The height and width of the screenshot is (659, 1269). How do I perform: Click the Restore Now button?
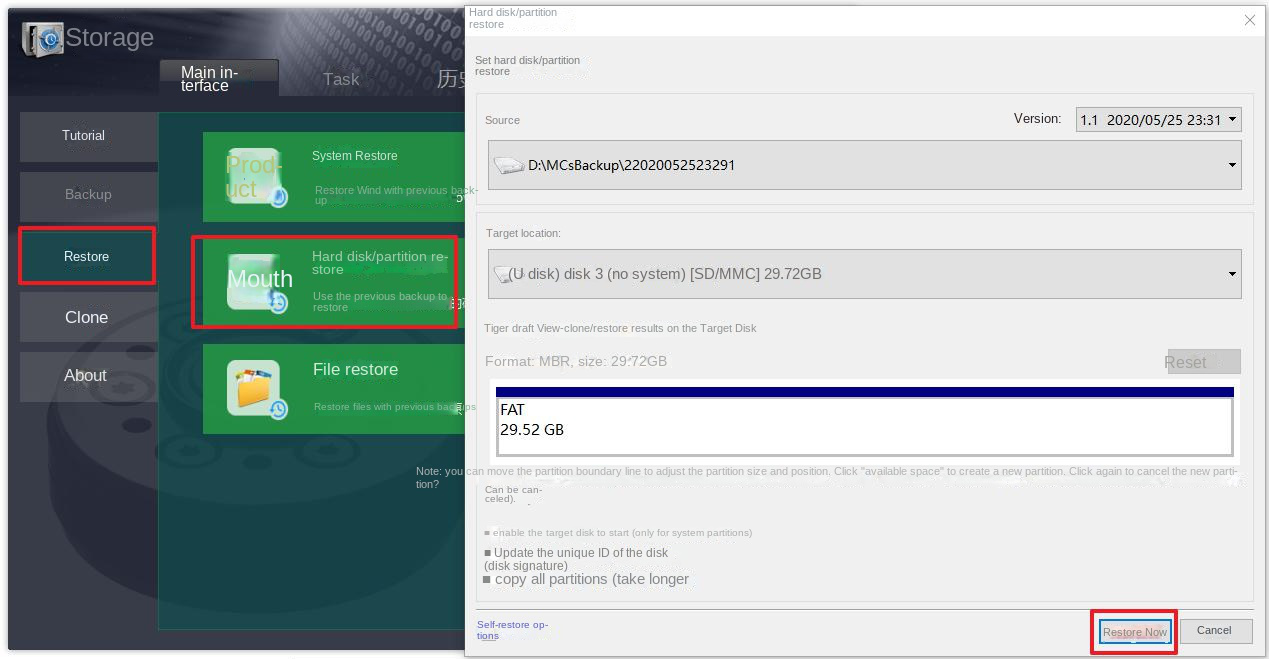point(1133,631)
